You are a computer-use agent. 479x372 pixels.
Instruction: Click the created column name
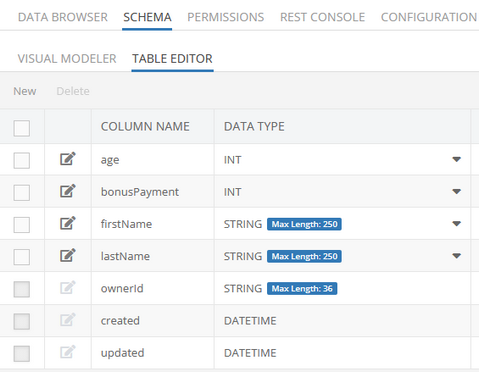coord(120,321)
